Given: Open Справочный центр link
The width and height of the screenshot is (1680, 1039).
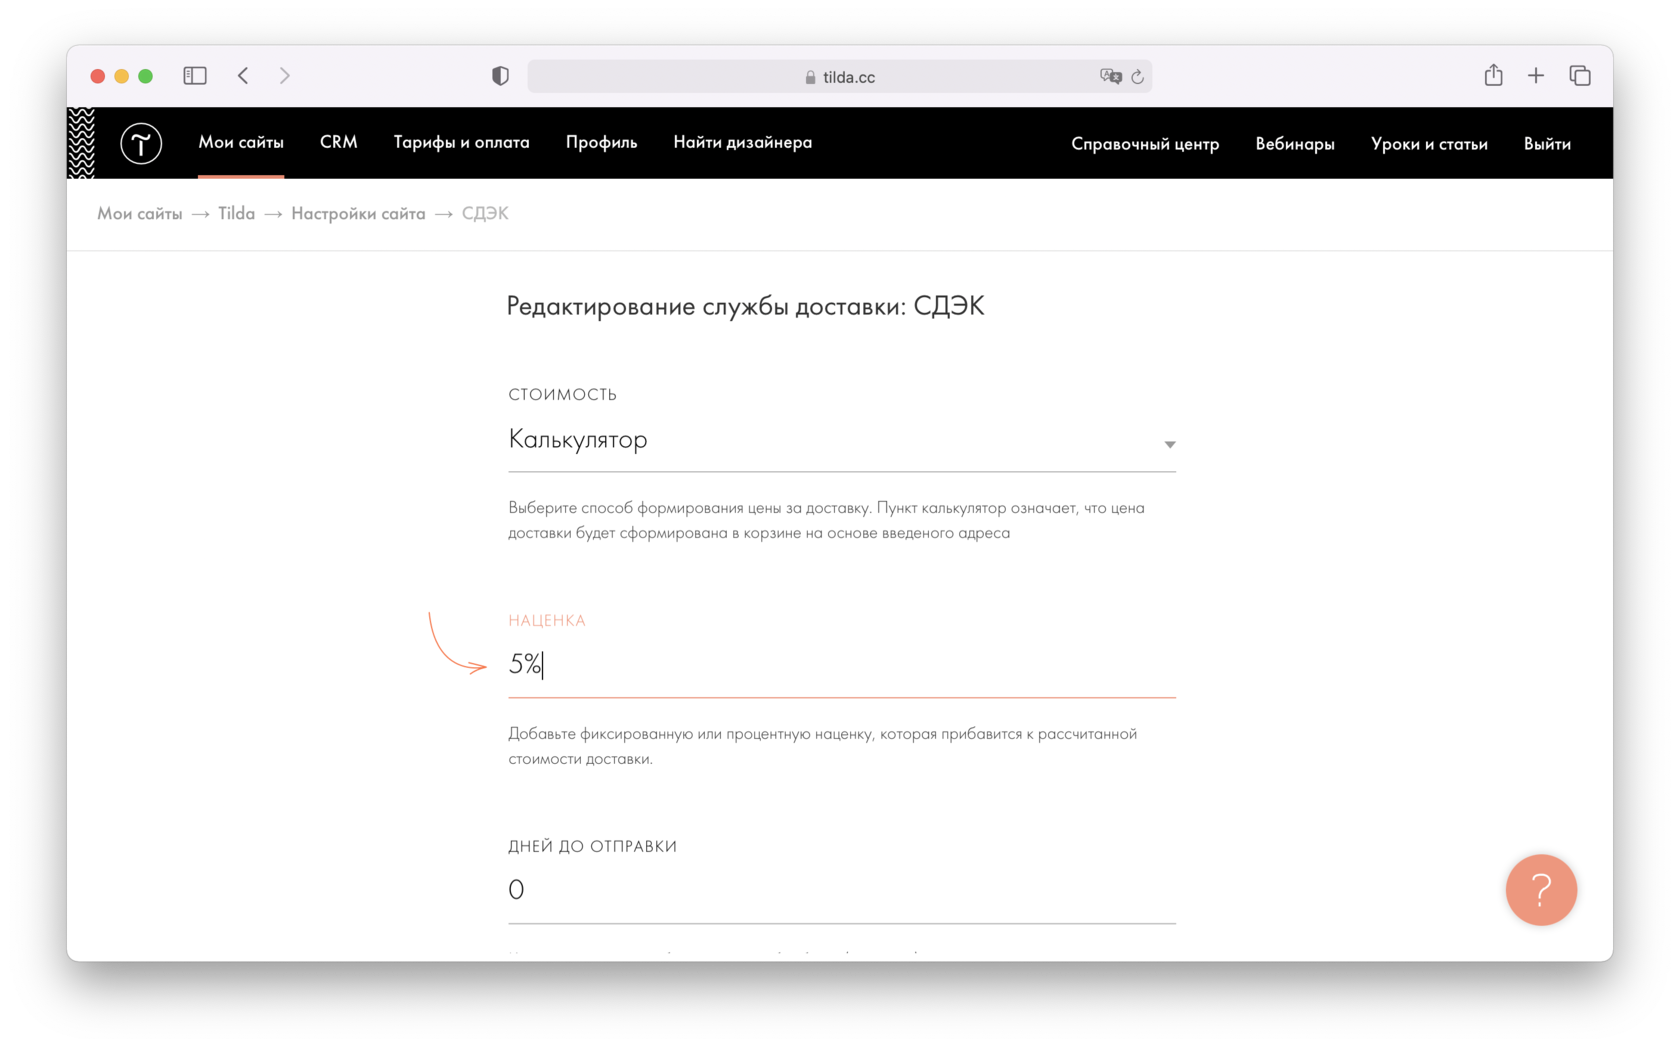Looking at the screenshot, I should pos(1145,144).
